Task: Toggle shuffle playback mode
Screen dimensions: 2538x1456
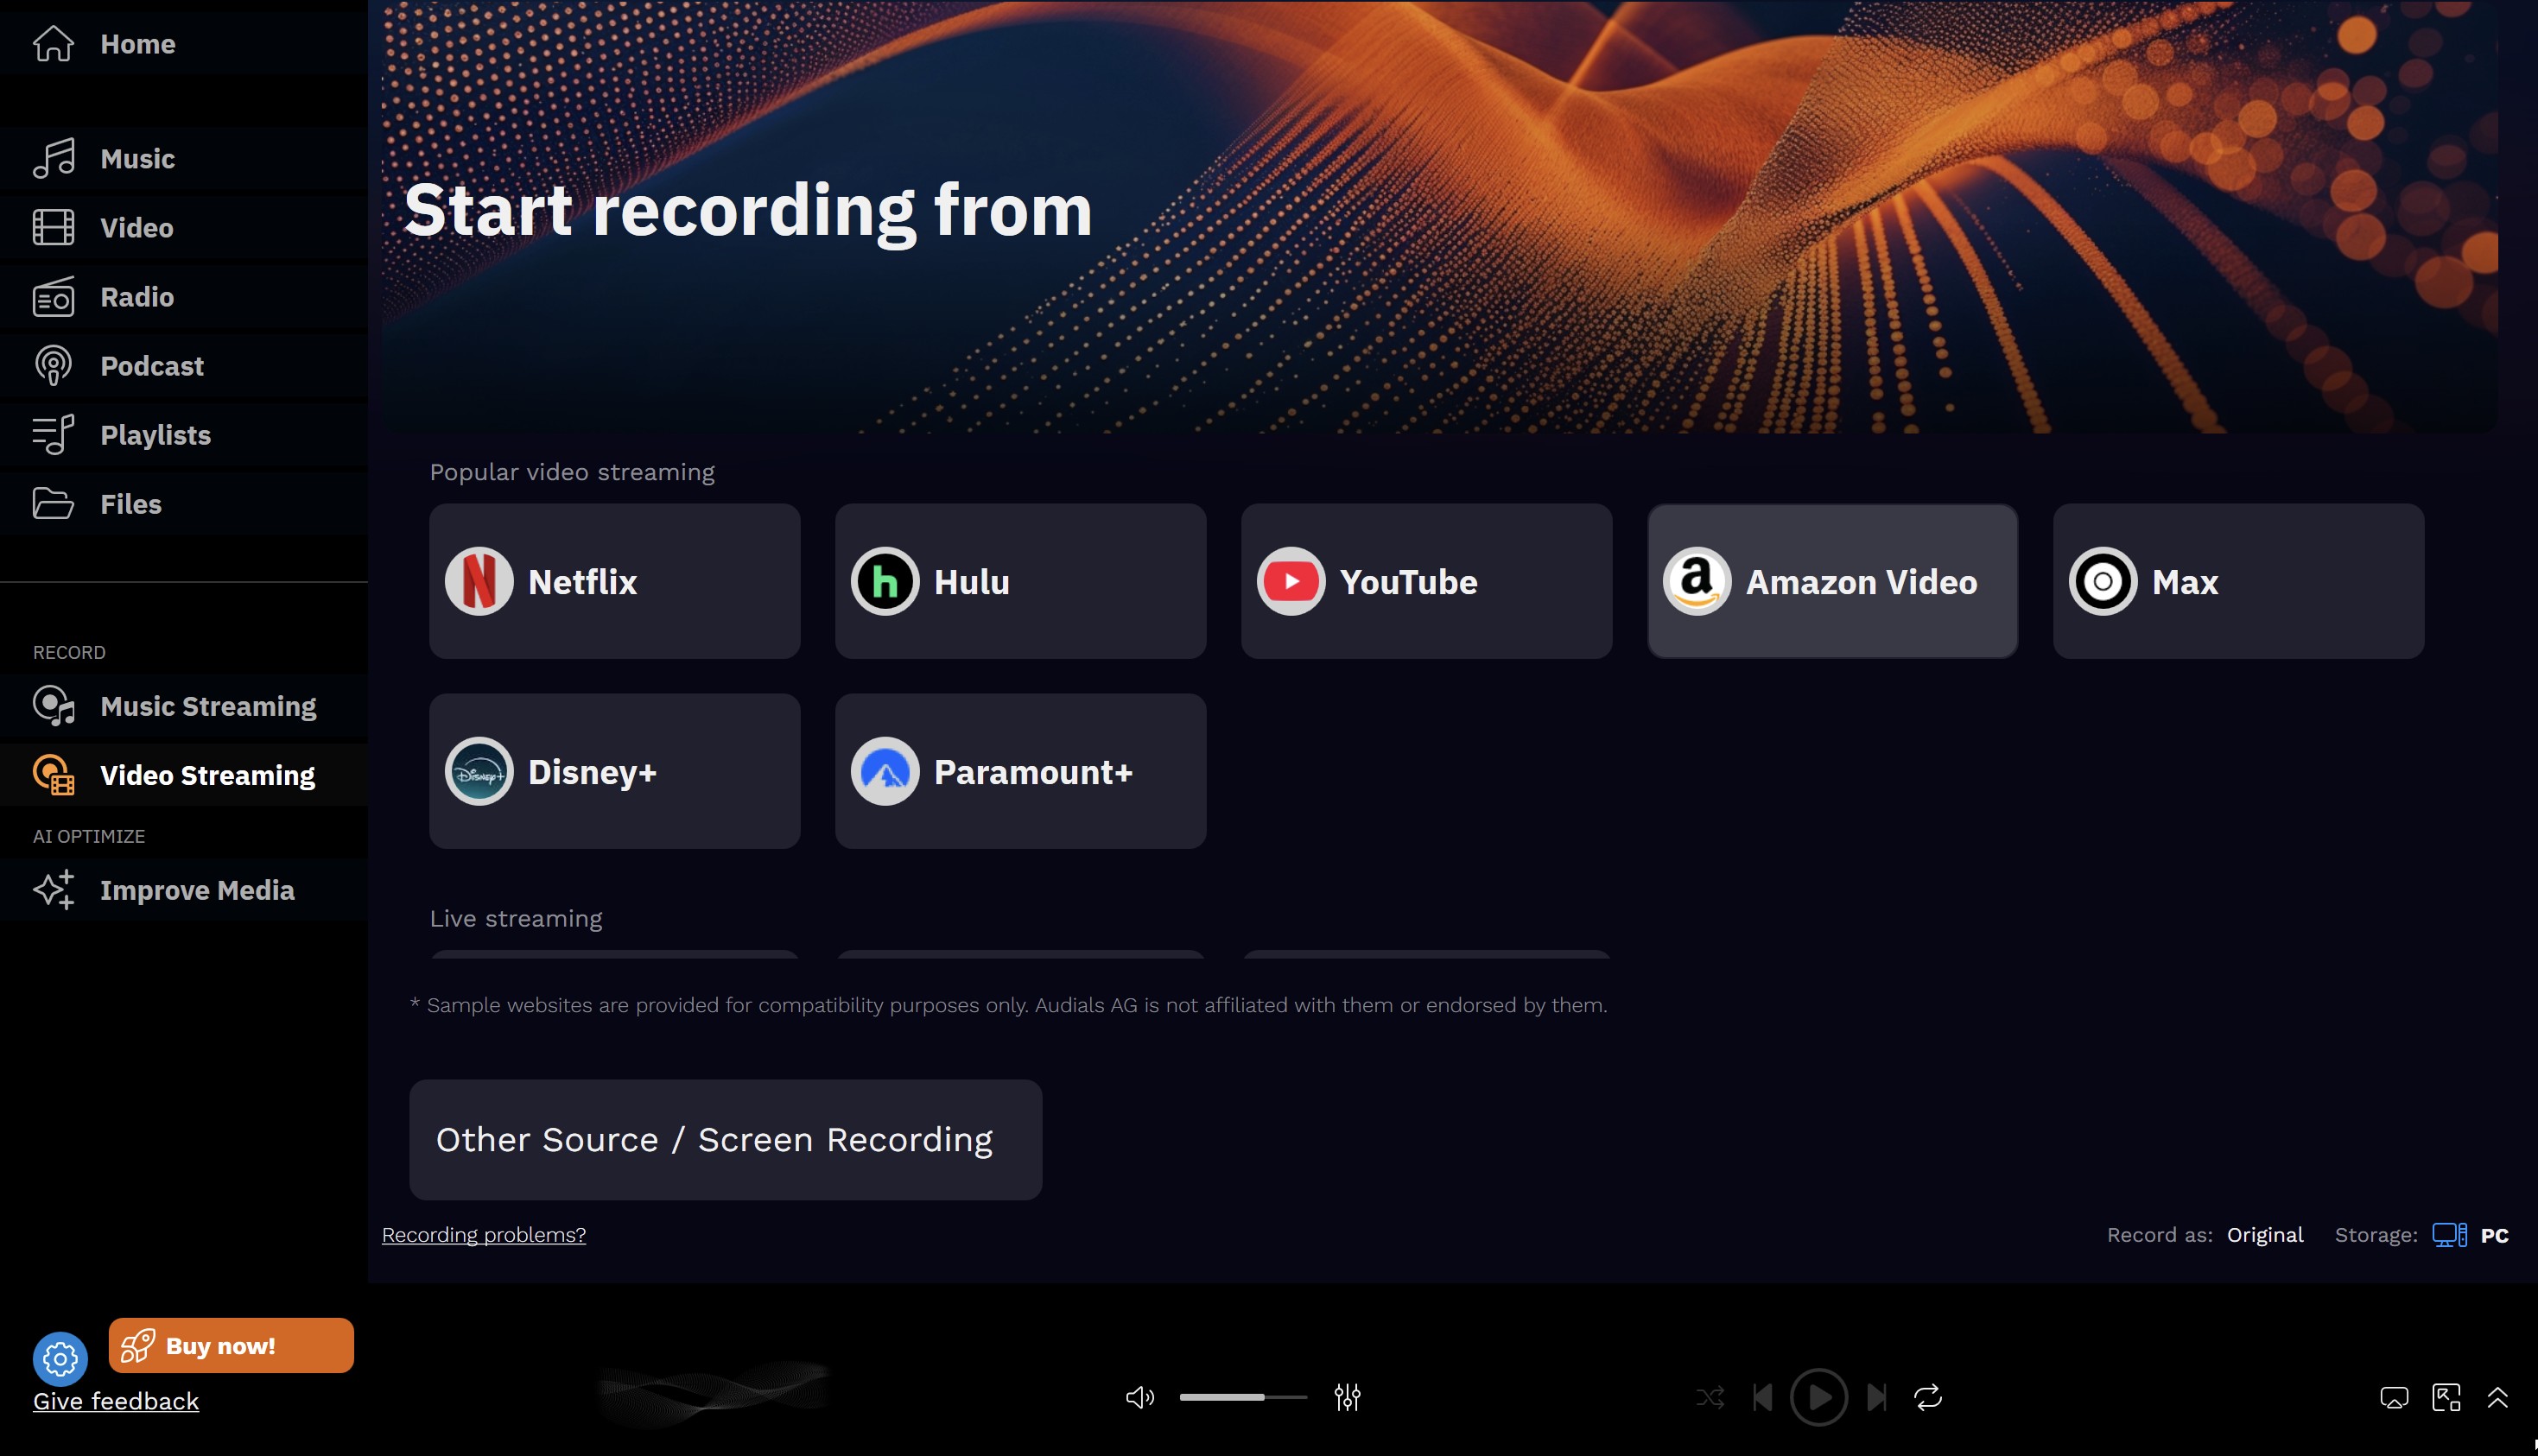Action: click(x=1712, y=1397)
